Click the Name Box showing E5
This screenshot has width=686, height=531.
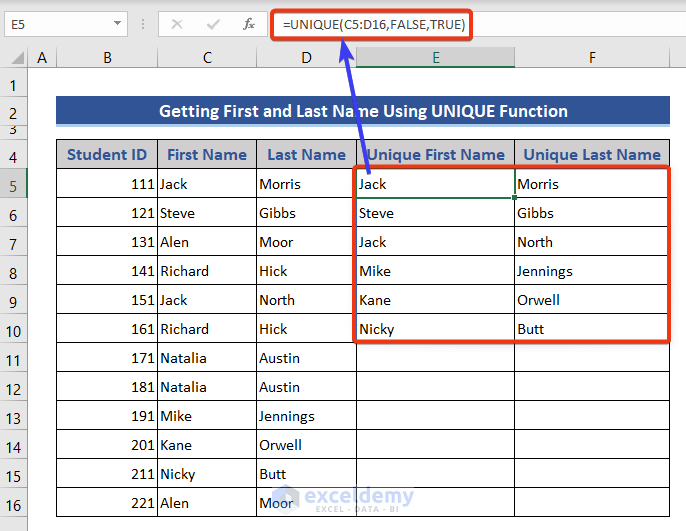(66, 24)
